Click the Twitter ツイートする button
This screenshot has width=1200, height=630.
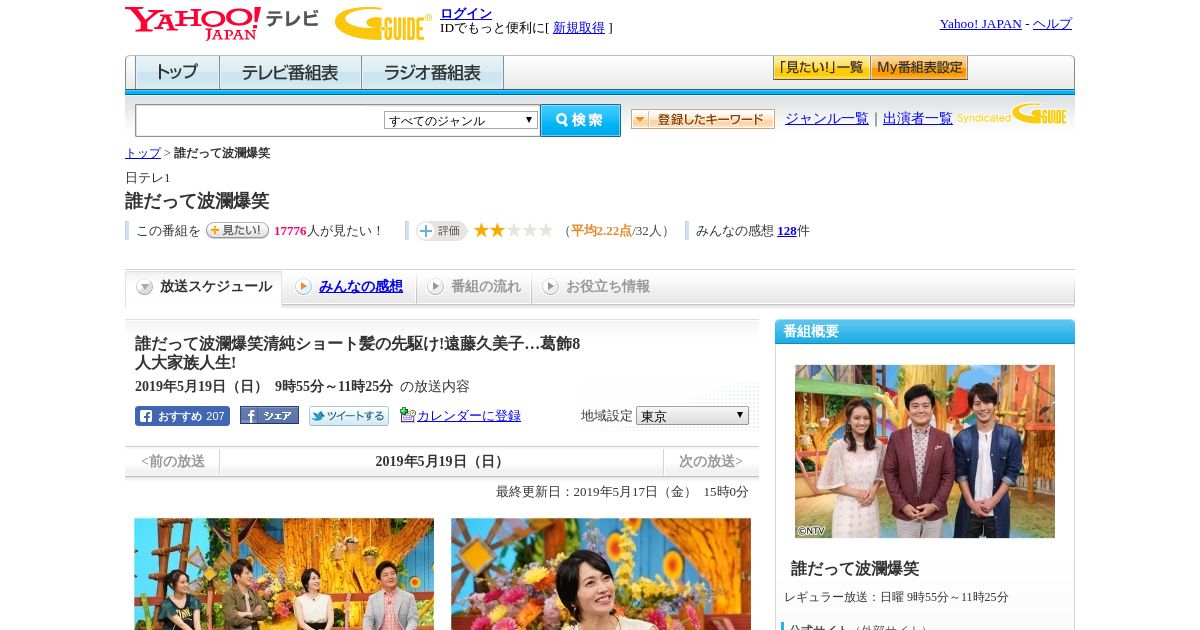click(x=349, y=416)
